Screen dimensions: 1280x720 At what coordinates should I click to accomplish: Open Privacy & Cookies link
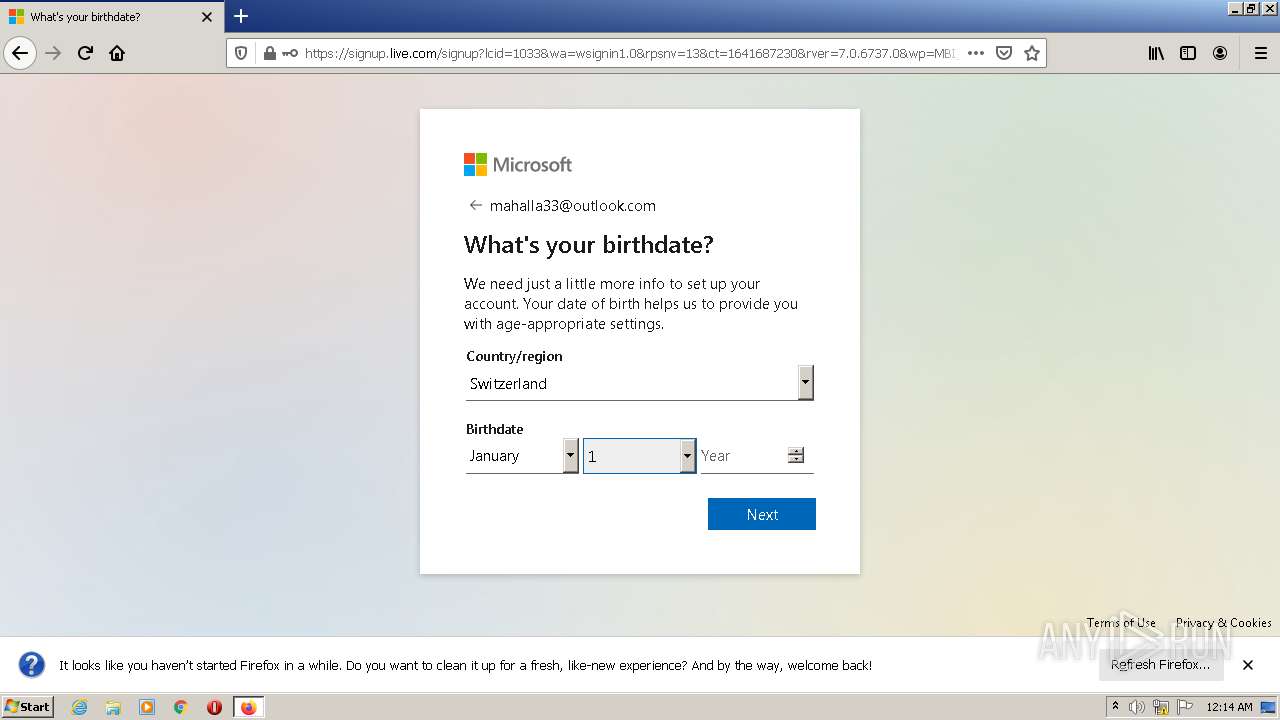point(1224,622)
